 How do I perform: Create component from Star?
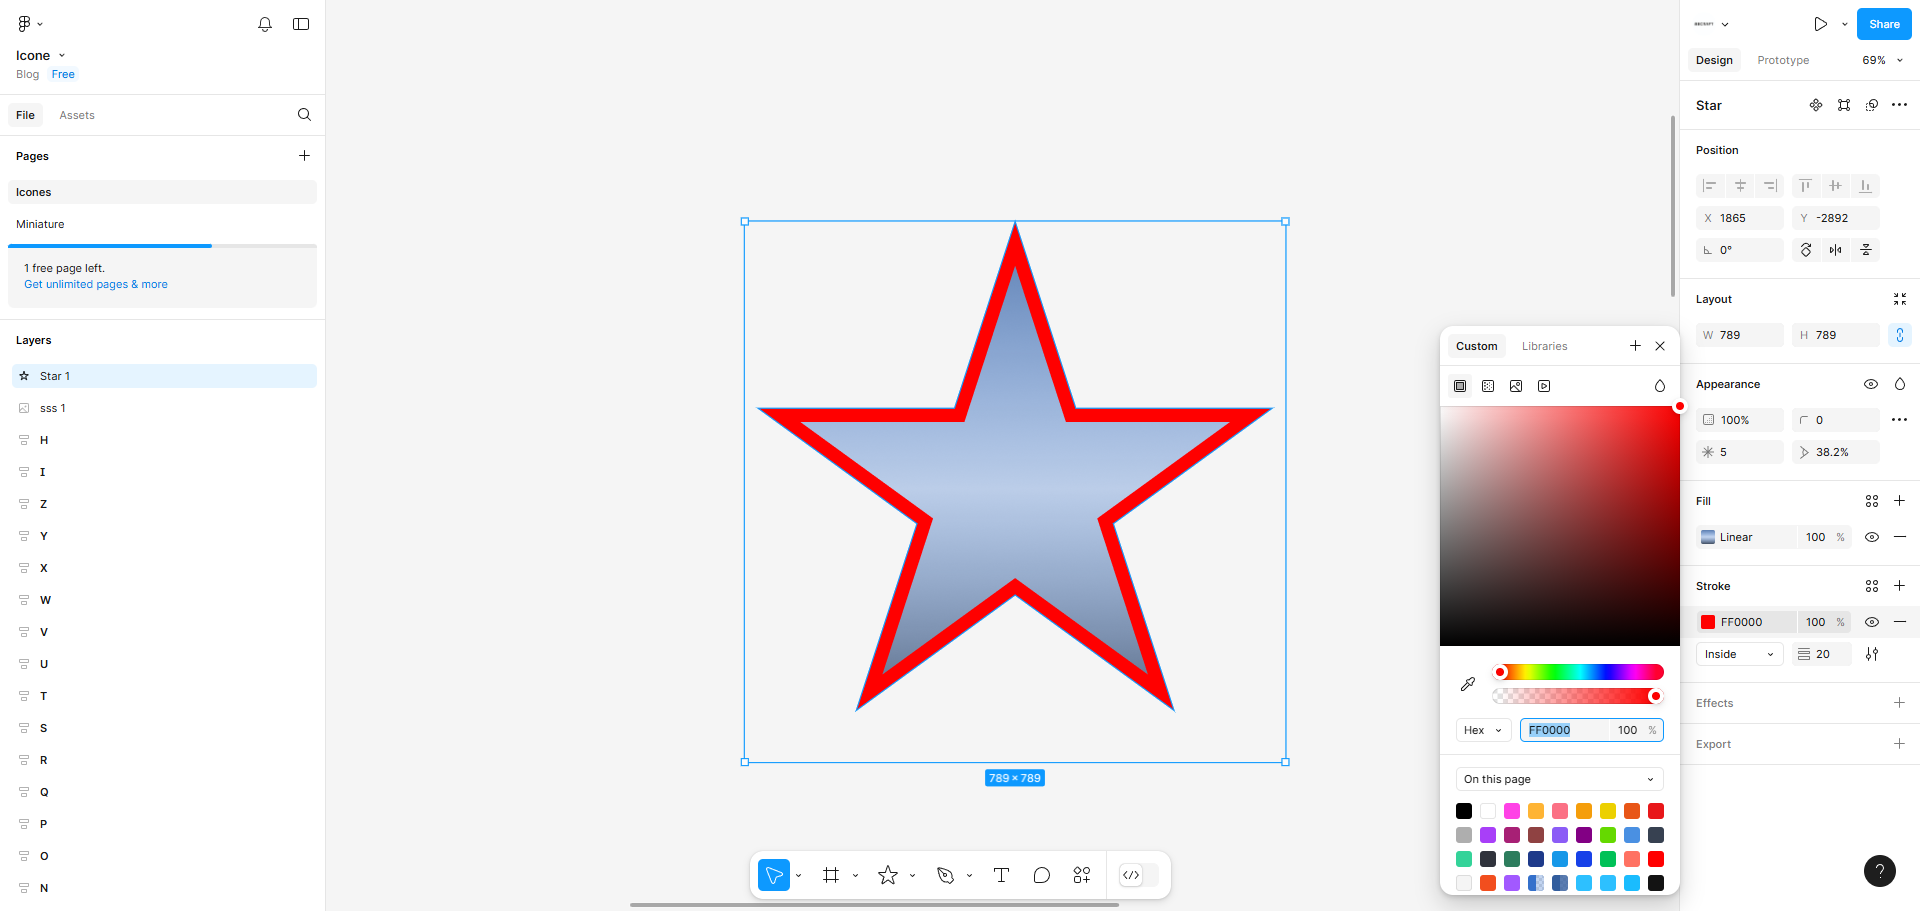[x=1816, y=105]
